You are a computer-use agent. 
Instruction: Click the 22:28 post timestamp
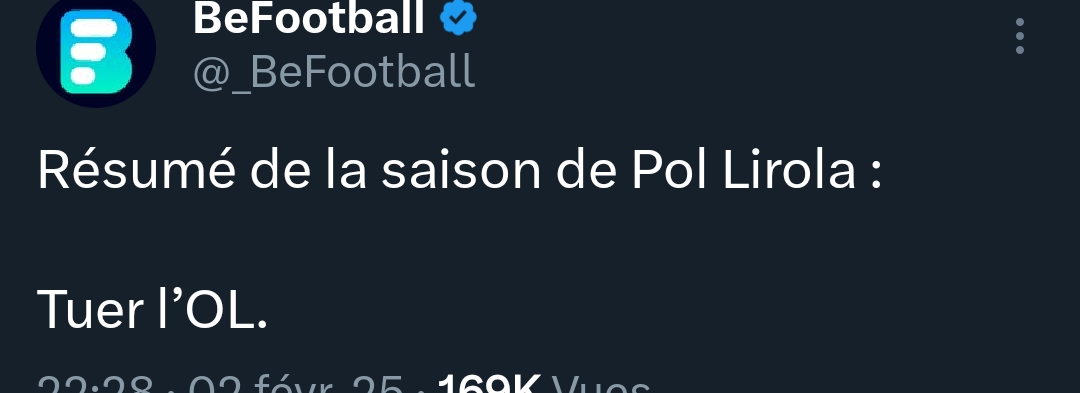pos(94,384)
